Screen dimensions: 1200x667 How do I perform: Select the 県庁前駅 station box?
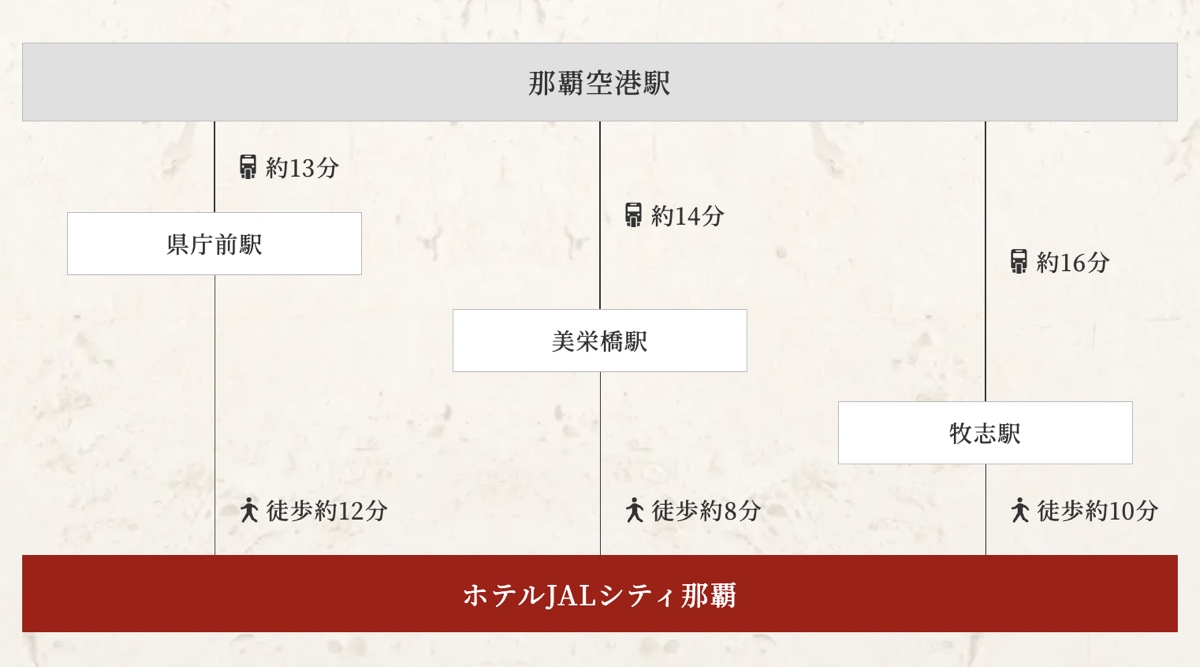tap(214, 243)
